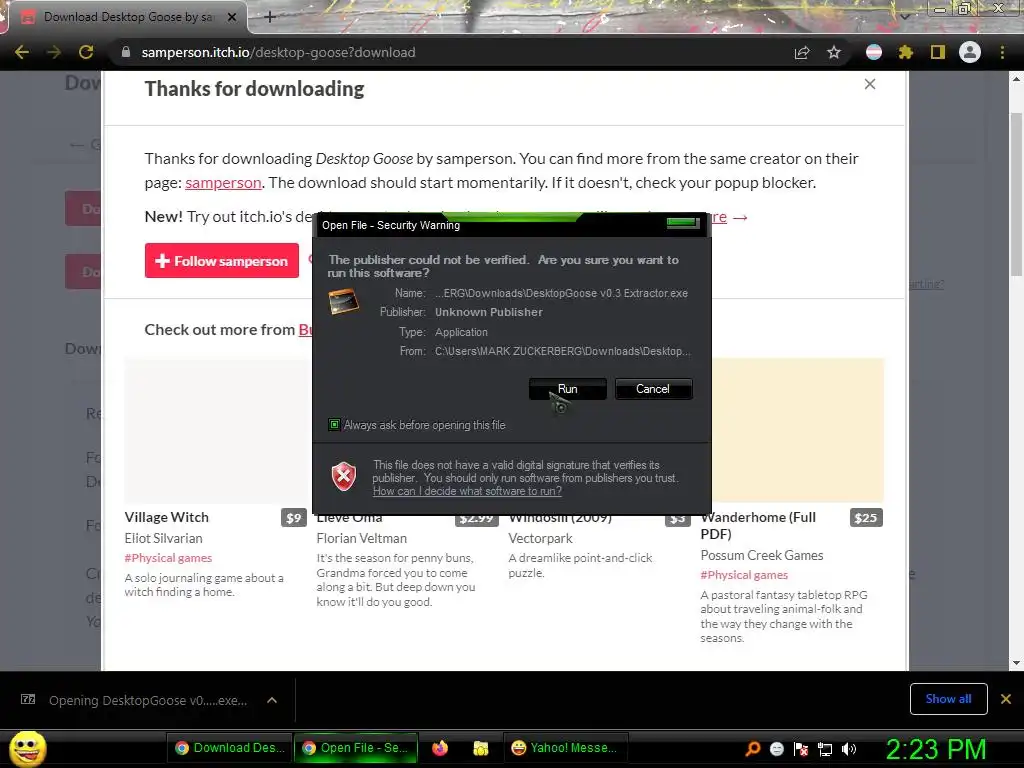Open the folder icon on taskbar
Viewport: 1024px width, 768px height.
click(481, 748)
